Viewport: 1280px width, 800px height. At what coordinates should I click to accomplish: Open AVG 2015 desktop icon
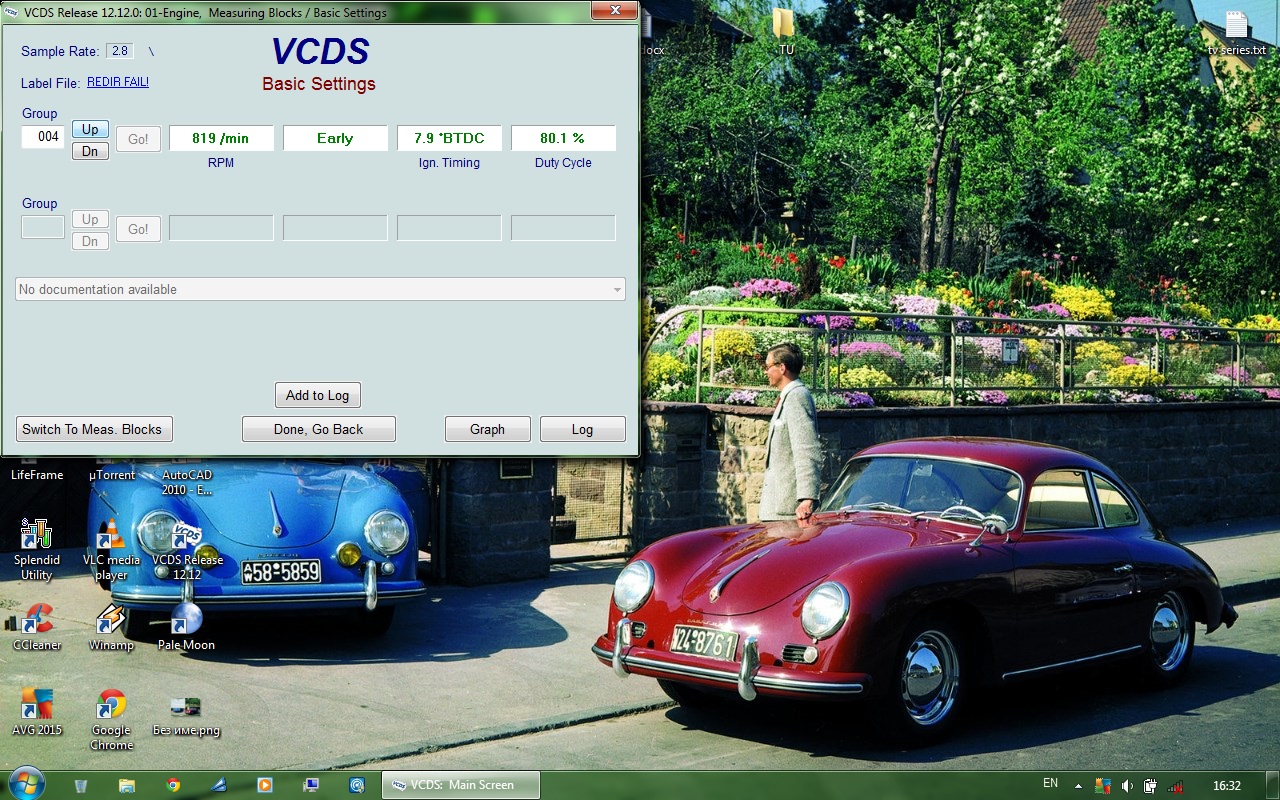coord(37,706)
